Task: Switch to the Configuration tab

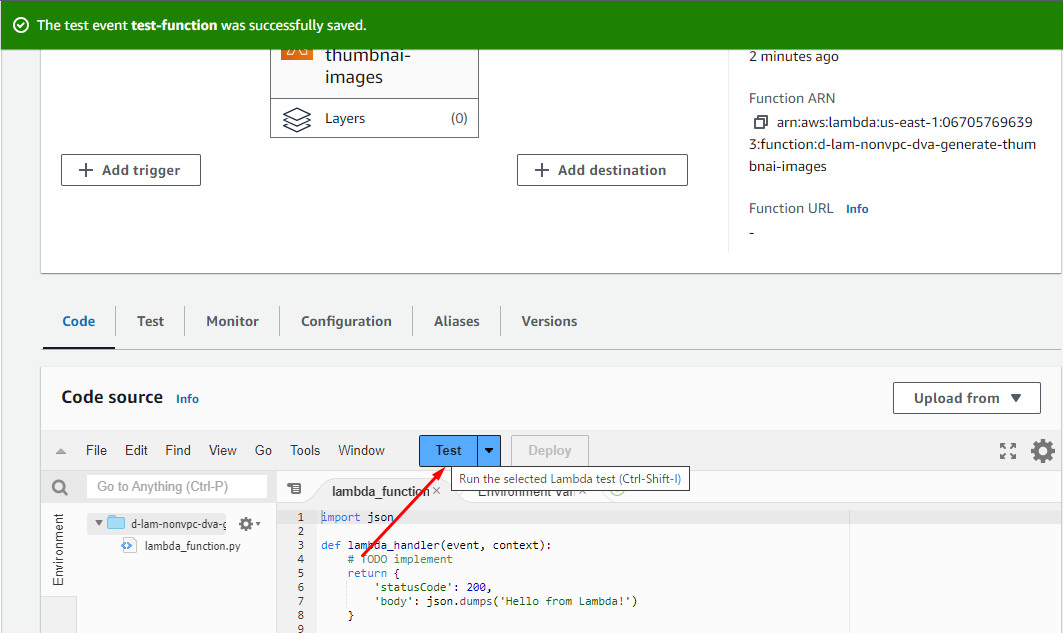Action: [346, 321]
